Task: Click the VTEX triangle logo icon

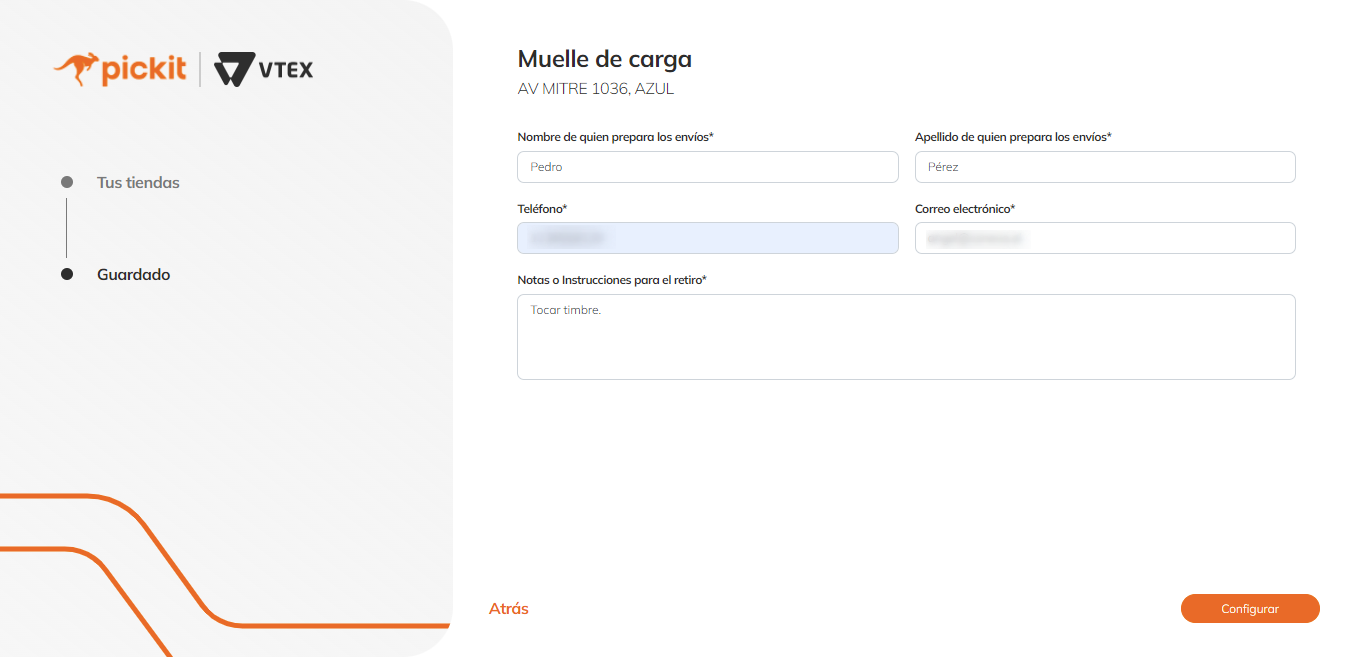Action: coord(234,70)
